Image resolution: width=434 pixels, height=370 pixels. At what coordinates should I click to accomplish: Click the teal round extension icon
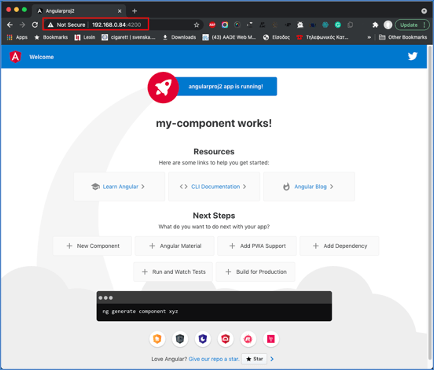pos(325,25)
